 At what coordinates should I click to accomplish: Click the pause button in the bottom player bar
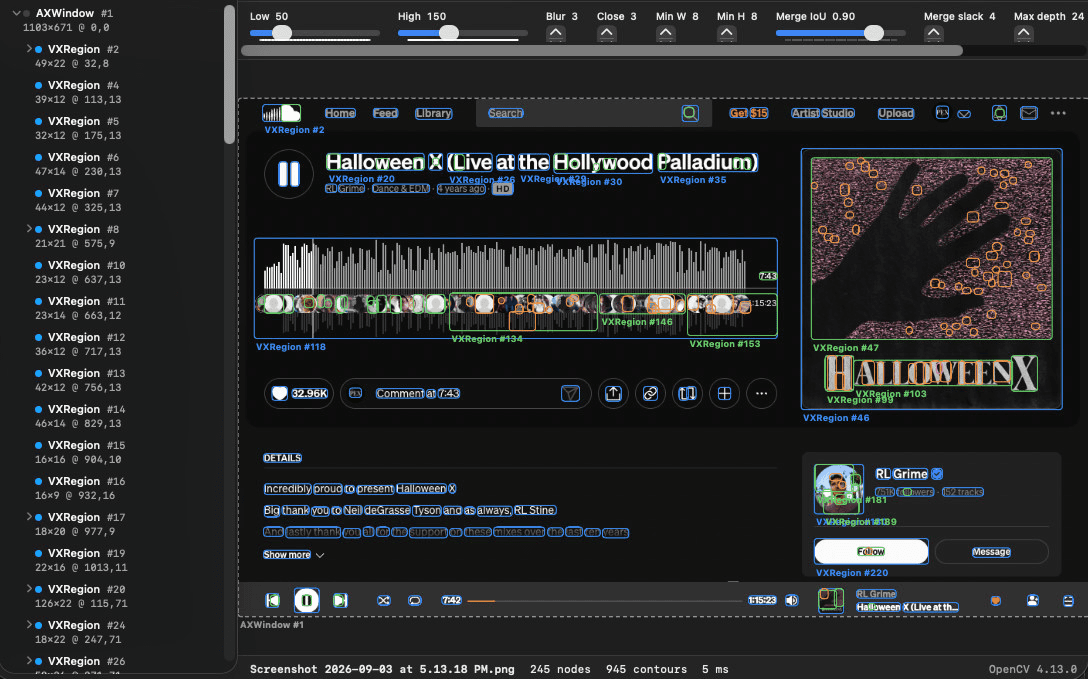[306, 600]
